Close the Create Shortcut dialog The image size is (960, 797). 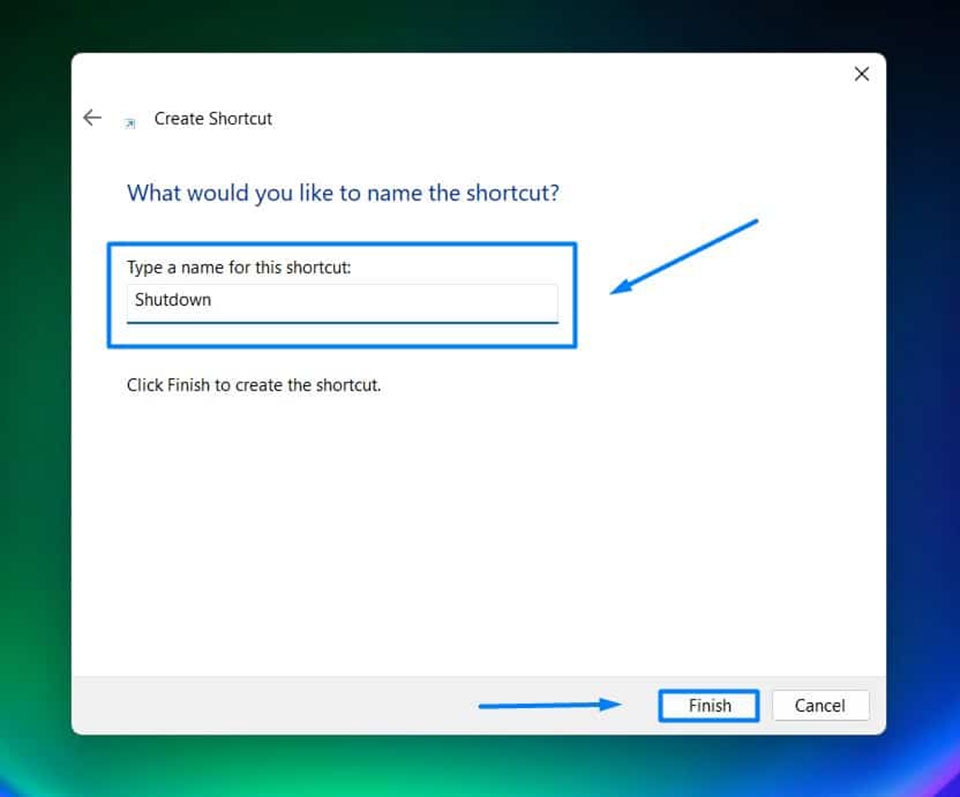point(861,74)
